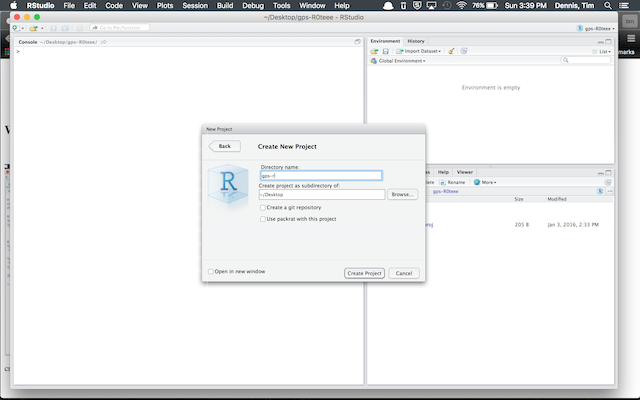The height and width of the screenshot is (400, 640).
Task: Open the Tools menu
Action: (x=281, y=6)
